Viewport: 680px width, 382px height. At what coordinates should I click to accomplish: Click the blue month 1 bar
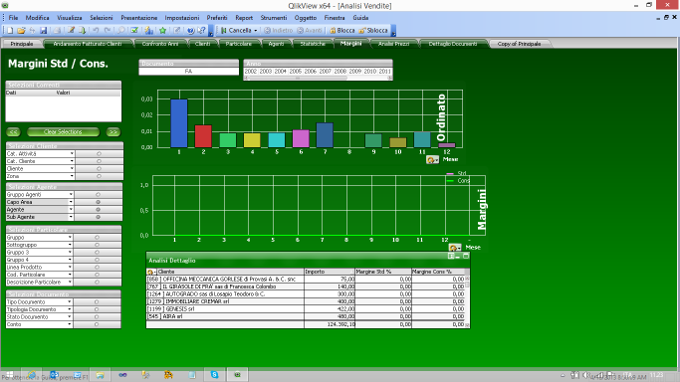[x=179, y=123]
